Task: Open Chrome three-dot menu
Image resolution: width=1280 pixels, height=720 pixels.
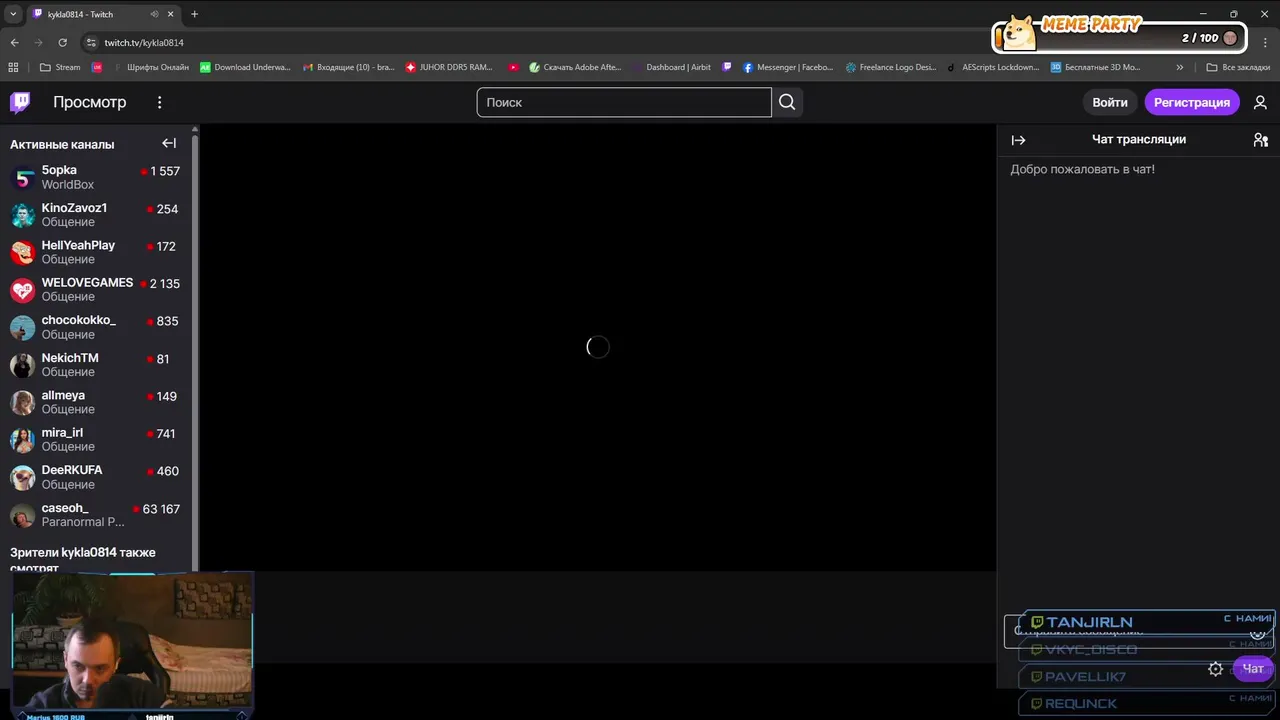Action: pyautogui.click(x=1265, y=42)
